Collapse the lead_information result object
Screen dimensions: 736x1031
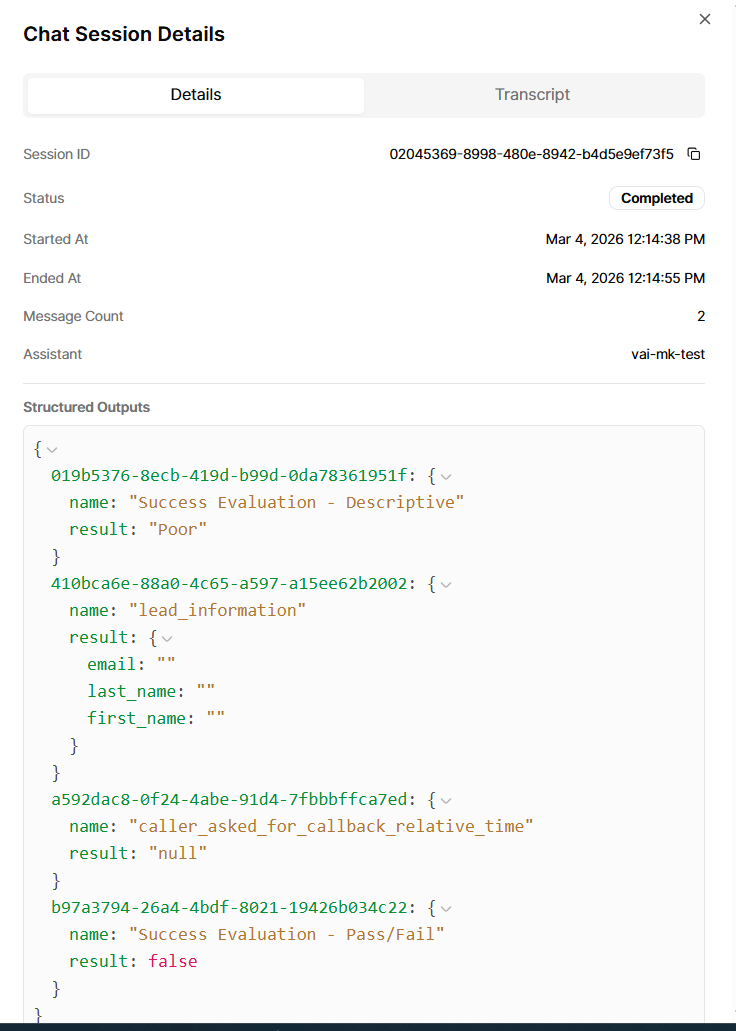167,638
